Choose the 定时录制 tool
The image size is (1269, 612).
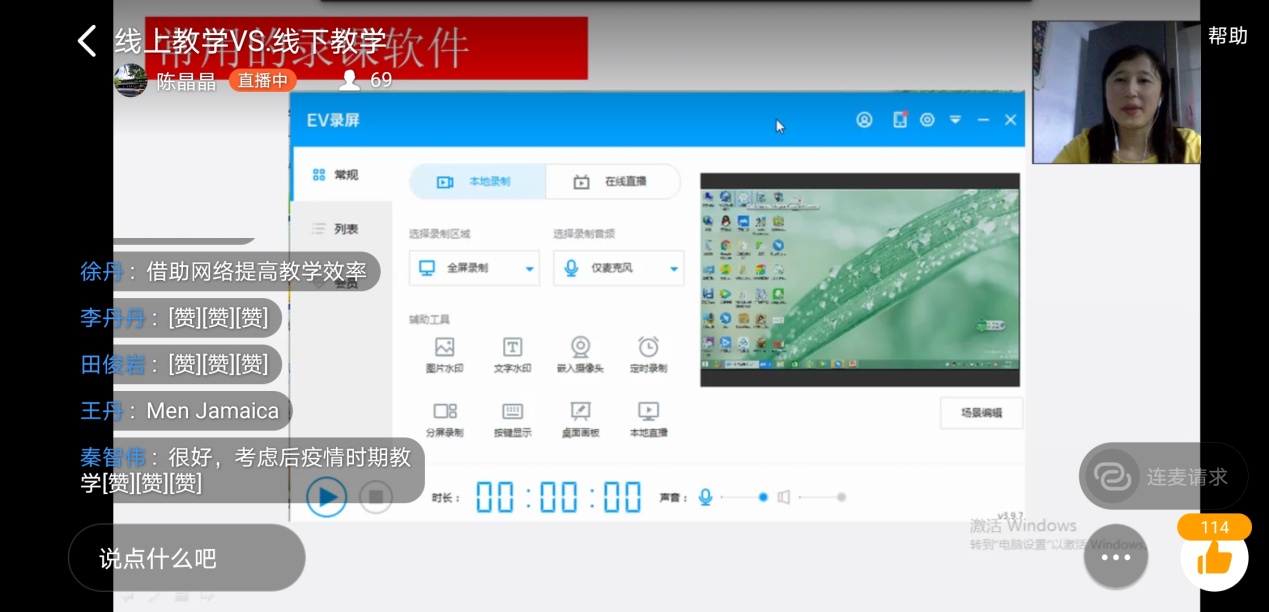(648, 355)
